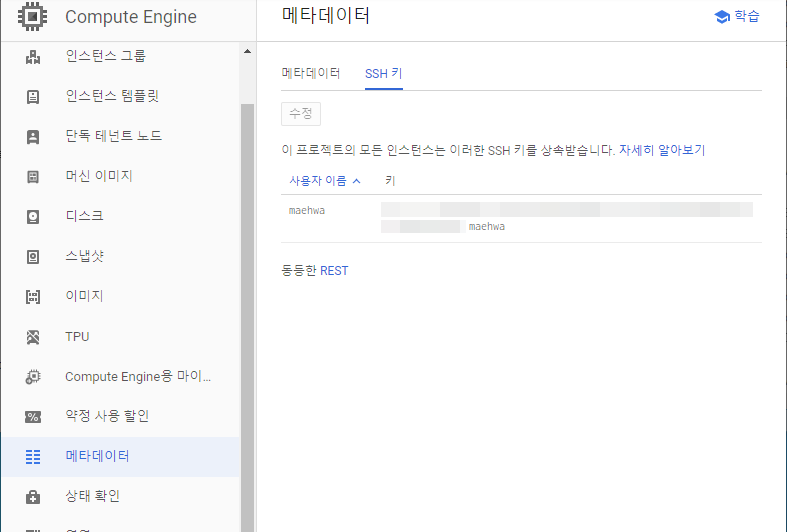The image size is (787, 532).
Task: Click the maehwa username cell
Action: [x=307, y=211]
